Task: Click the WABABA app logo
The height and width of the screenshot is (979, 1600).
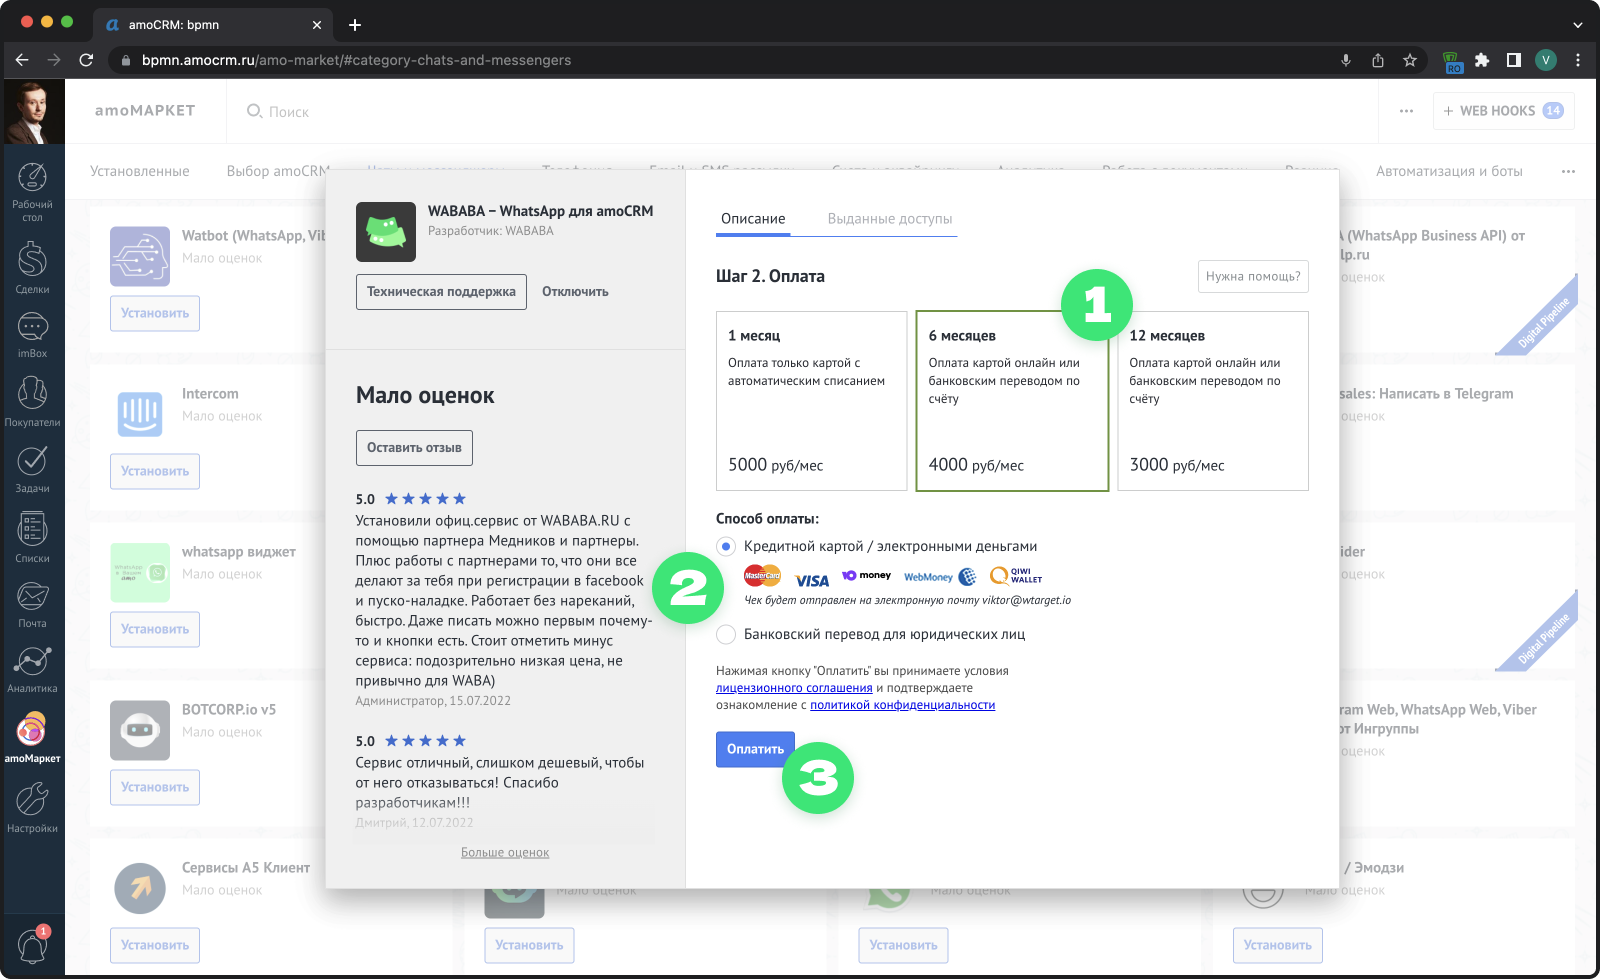Action: point(386,232)
